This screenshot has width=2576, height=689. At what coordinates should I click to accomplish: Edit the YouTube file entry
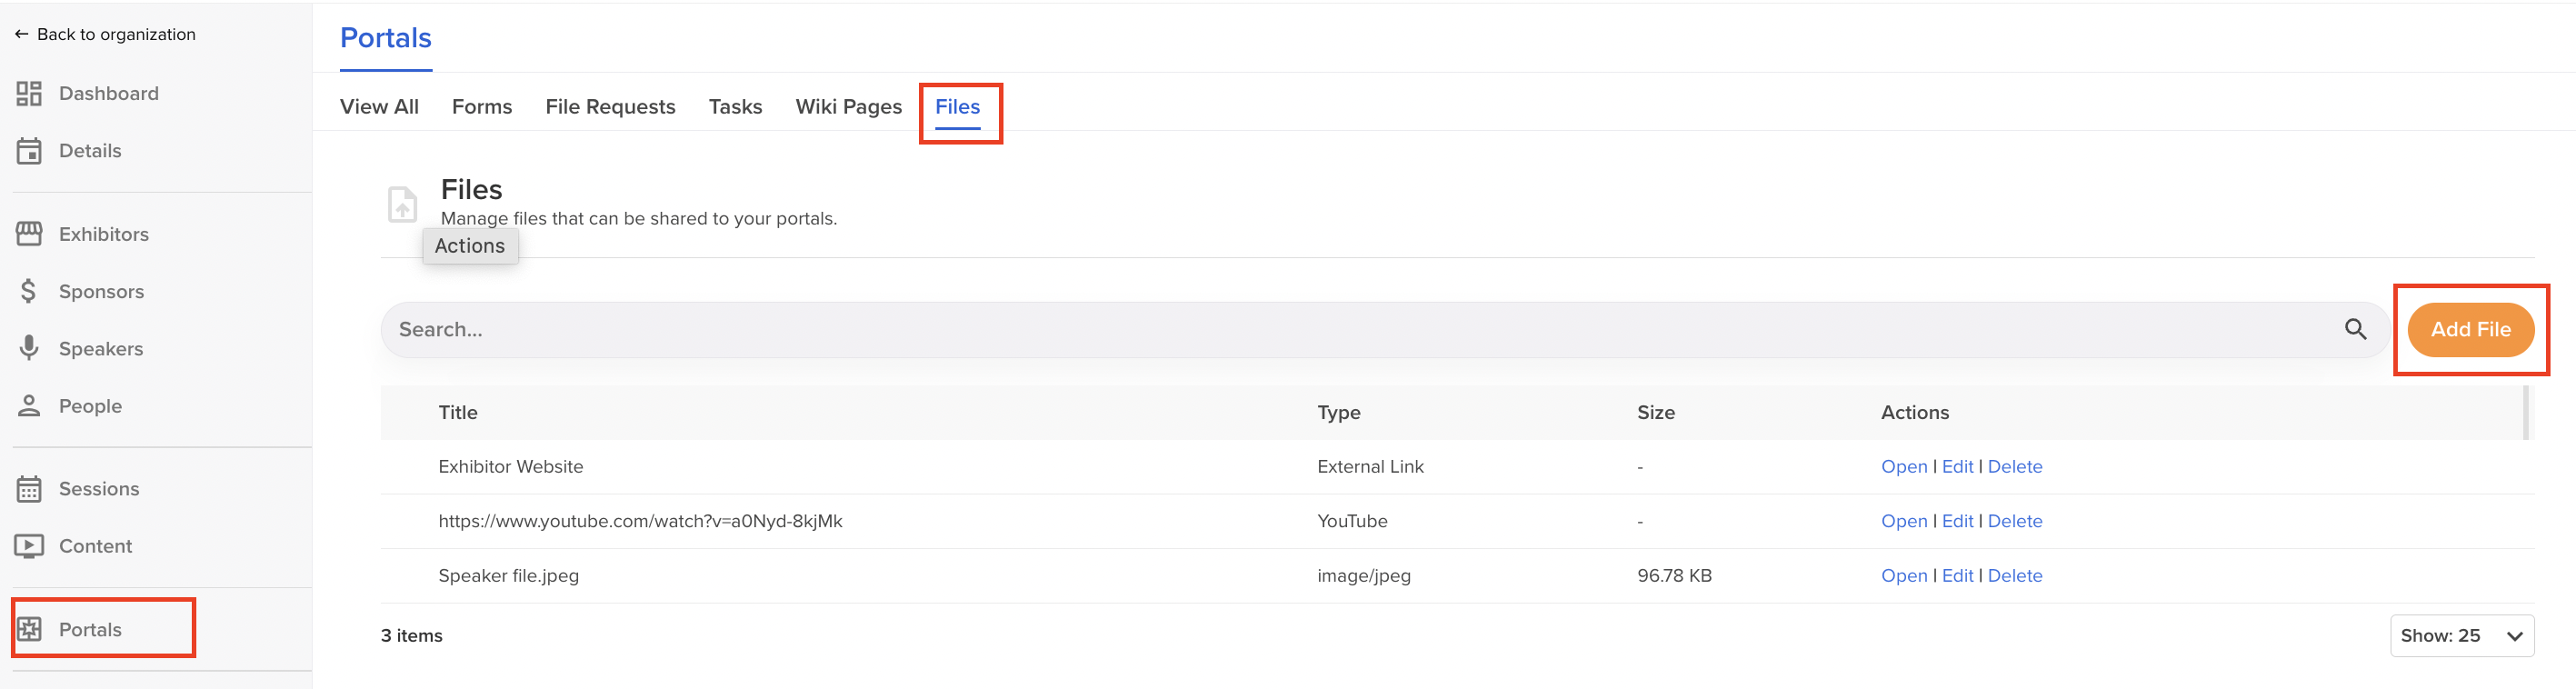click(x=1957, y=521)
